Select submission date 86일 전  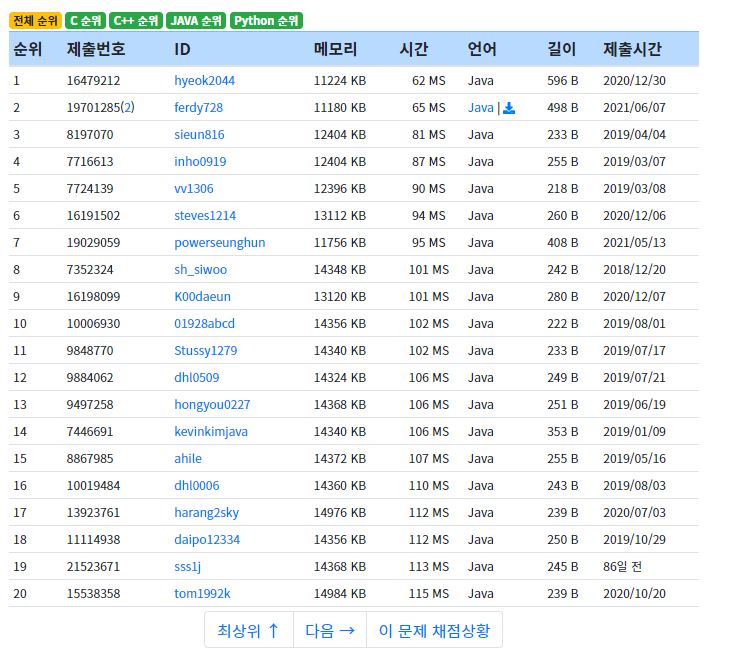[623, 566]
